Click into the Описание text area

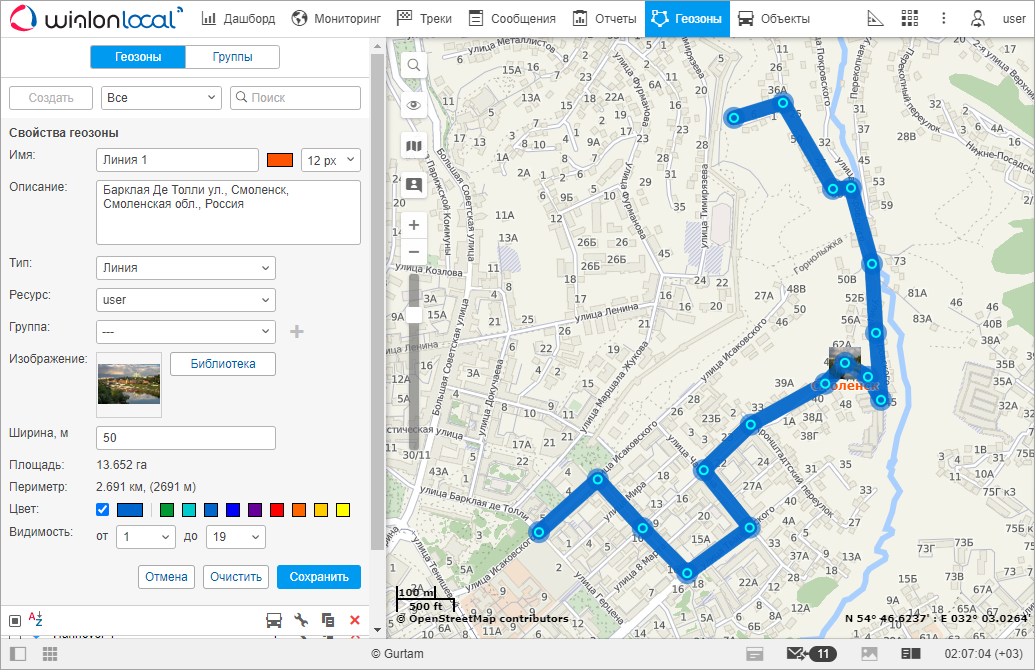click(228, 213)
